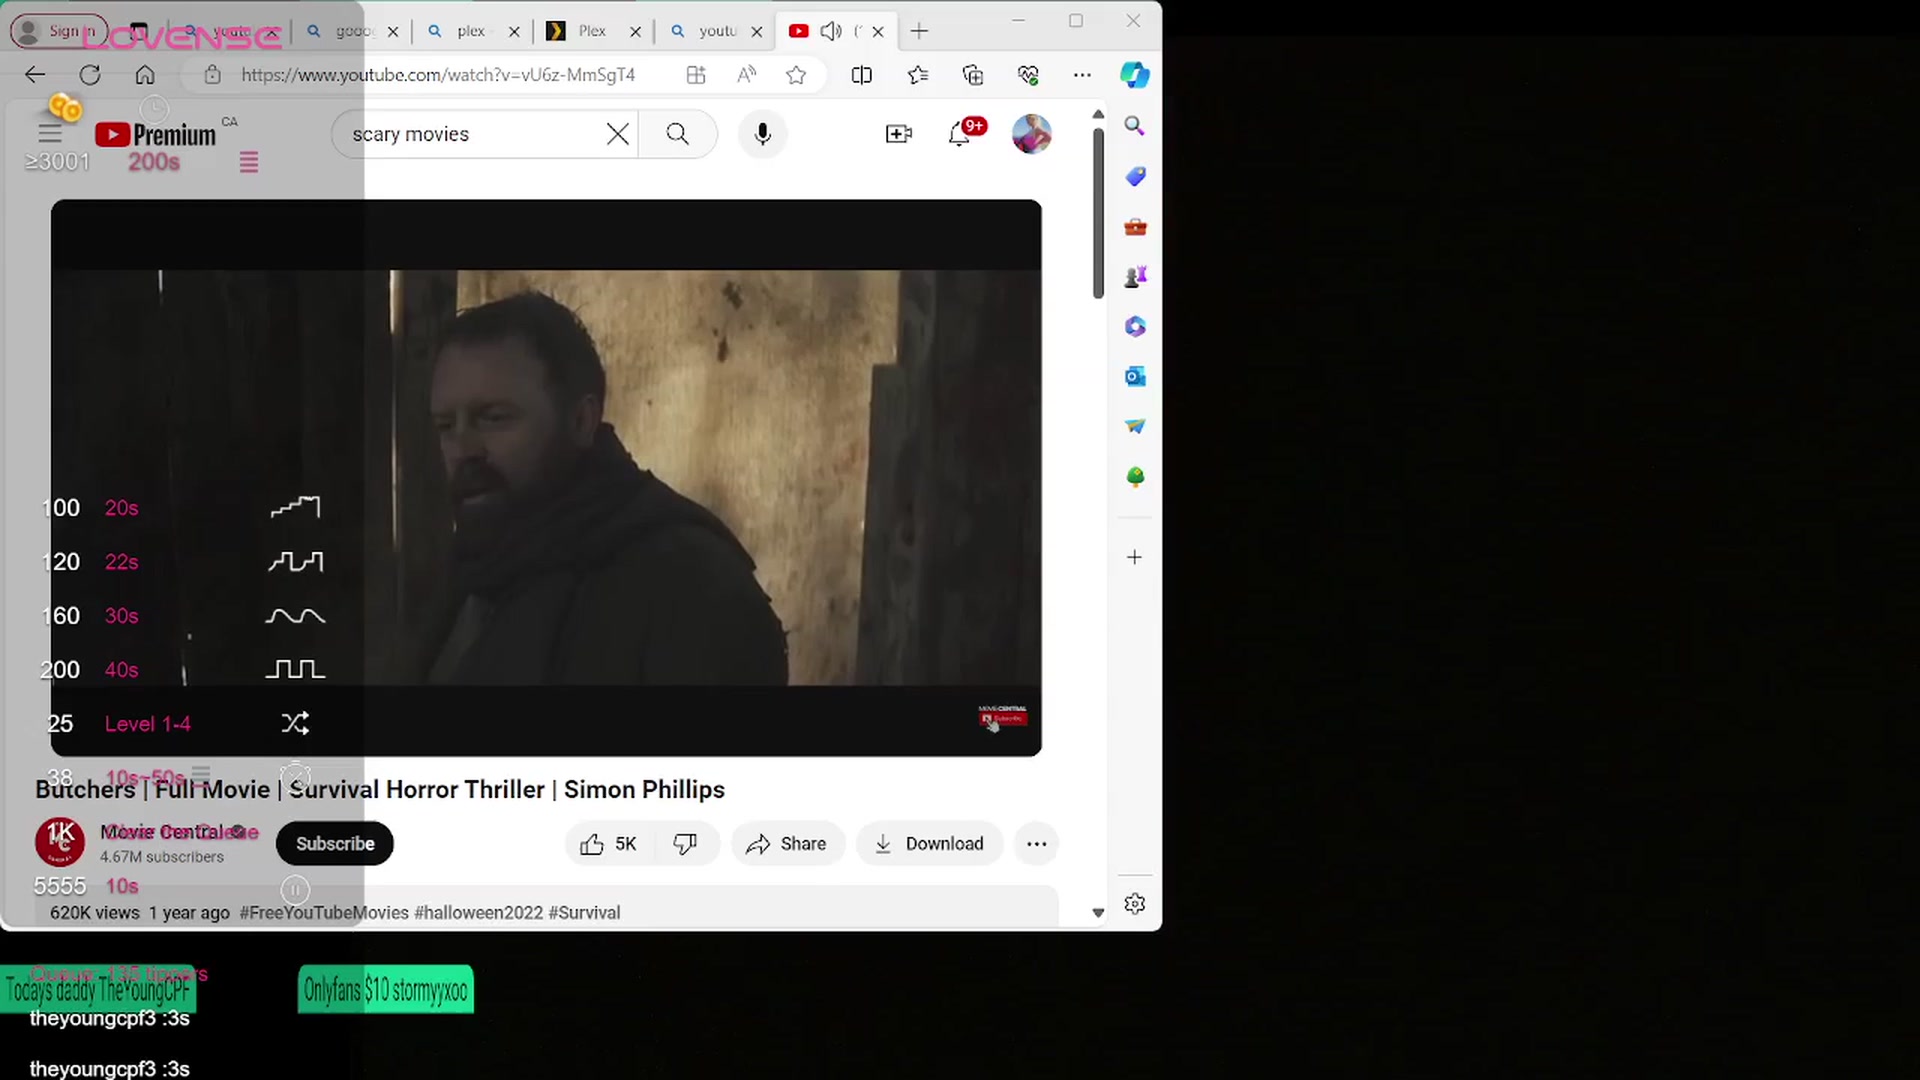The width and height of the screenshot is (1920, 1080).
Task: Open more actions under the video
Action: 1037,844
